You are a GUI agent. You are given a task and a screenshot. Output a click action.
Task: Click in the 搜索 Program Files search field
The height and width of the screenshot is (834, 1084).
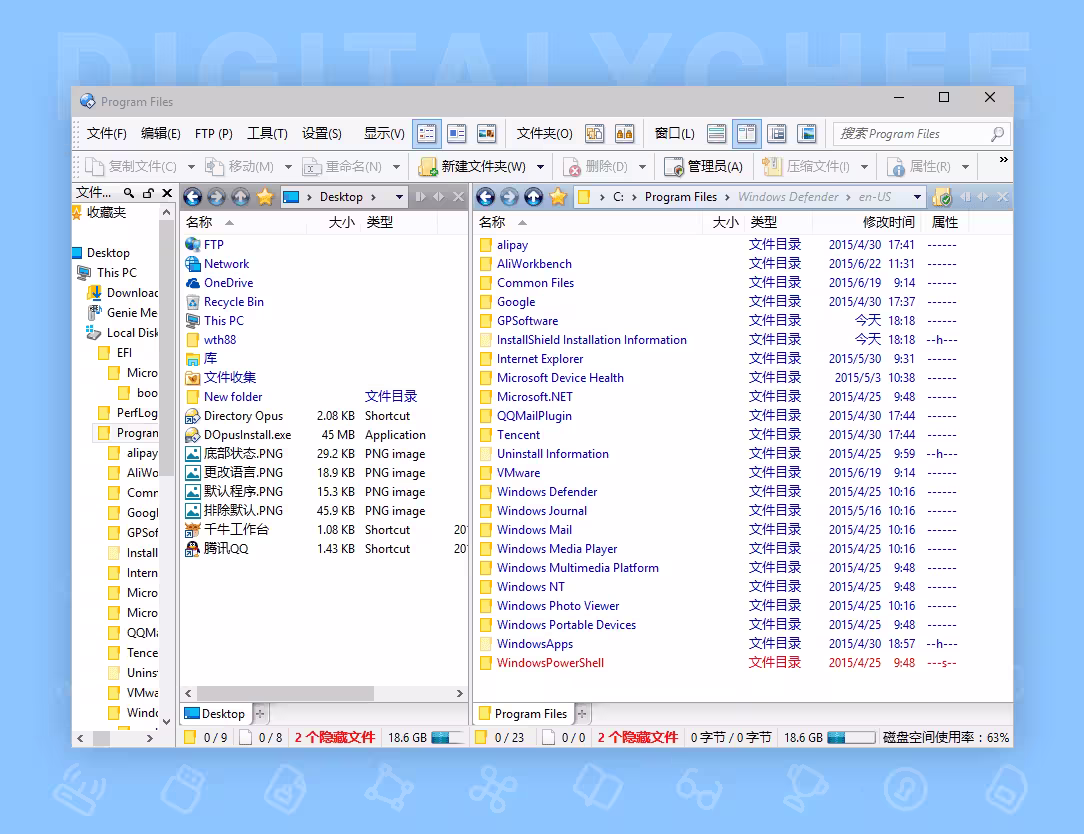click(911, 134)
